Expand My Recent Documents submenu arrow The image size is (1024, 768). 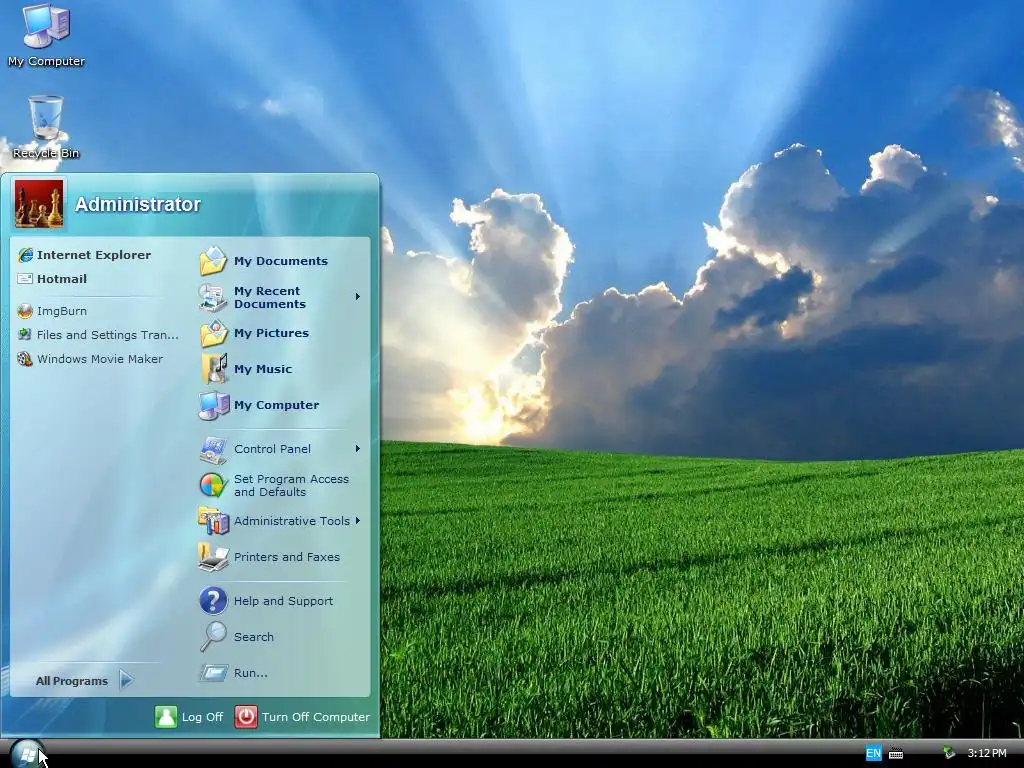click(x=358, y=296)
